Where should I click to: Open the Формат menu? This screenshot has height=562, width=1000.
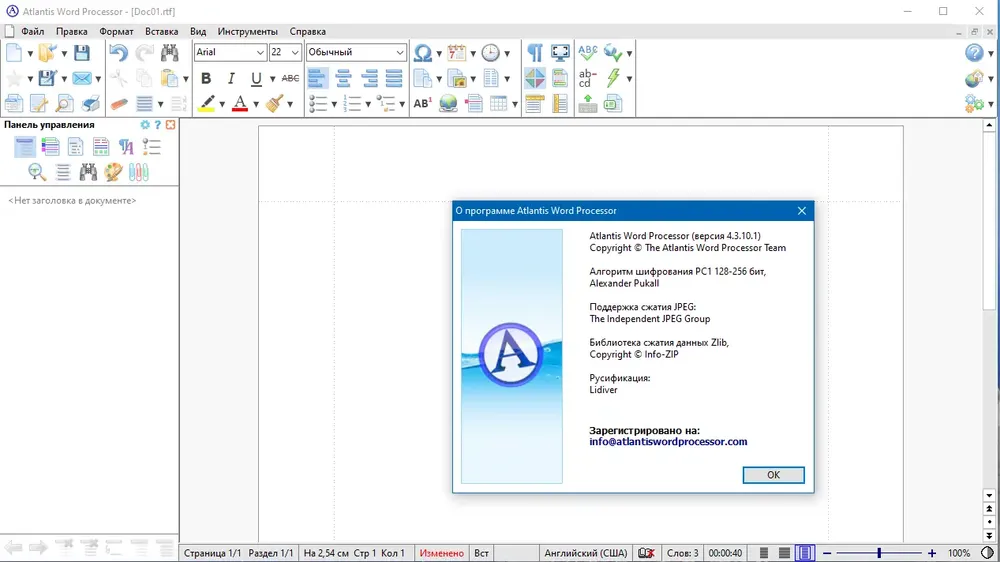tap(116, 31)
